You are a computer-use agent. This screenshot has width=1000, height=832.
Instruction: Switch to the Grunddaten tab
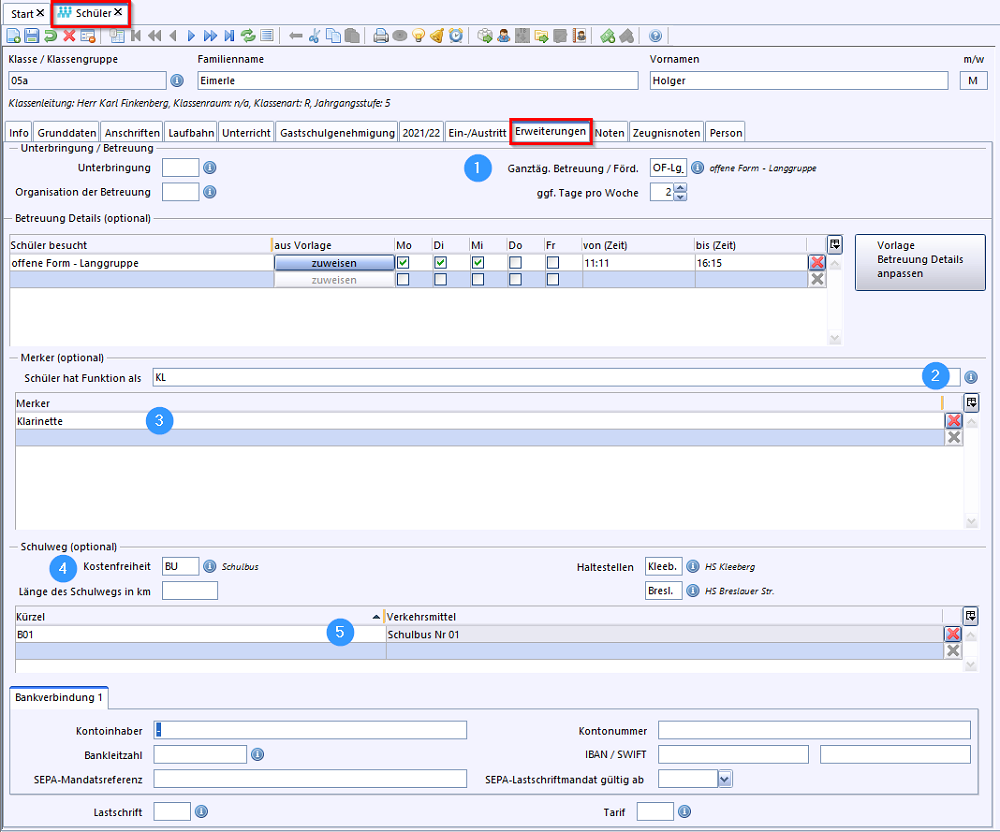tap(66, 133)
